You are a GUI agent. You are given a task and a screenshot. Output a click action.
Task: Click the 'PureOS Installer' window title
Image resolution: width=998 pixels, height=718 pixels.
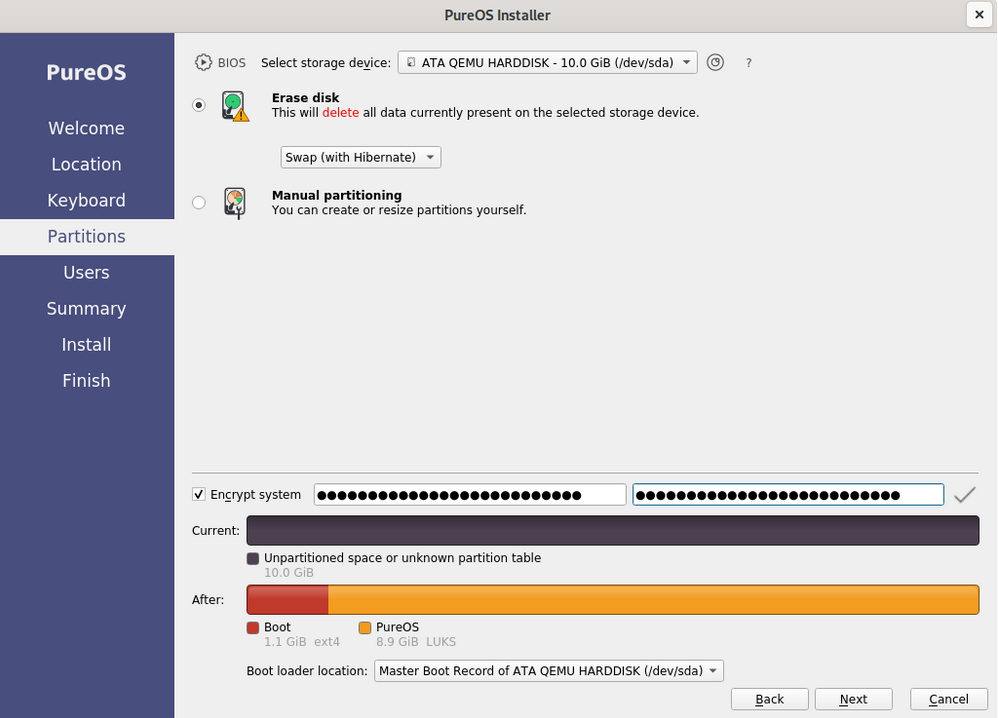click(497, 15)
